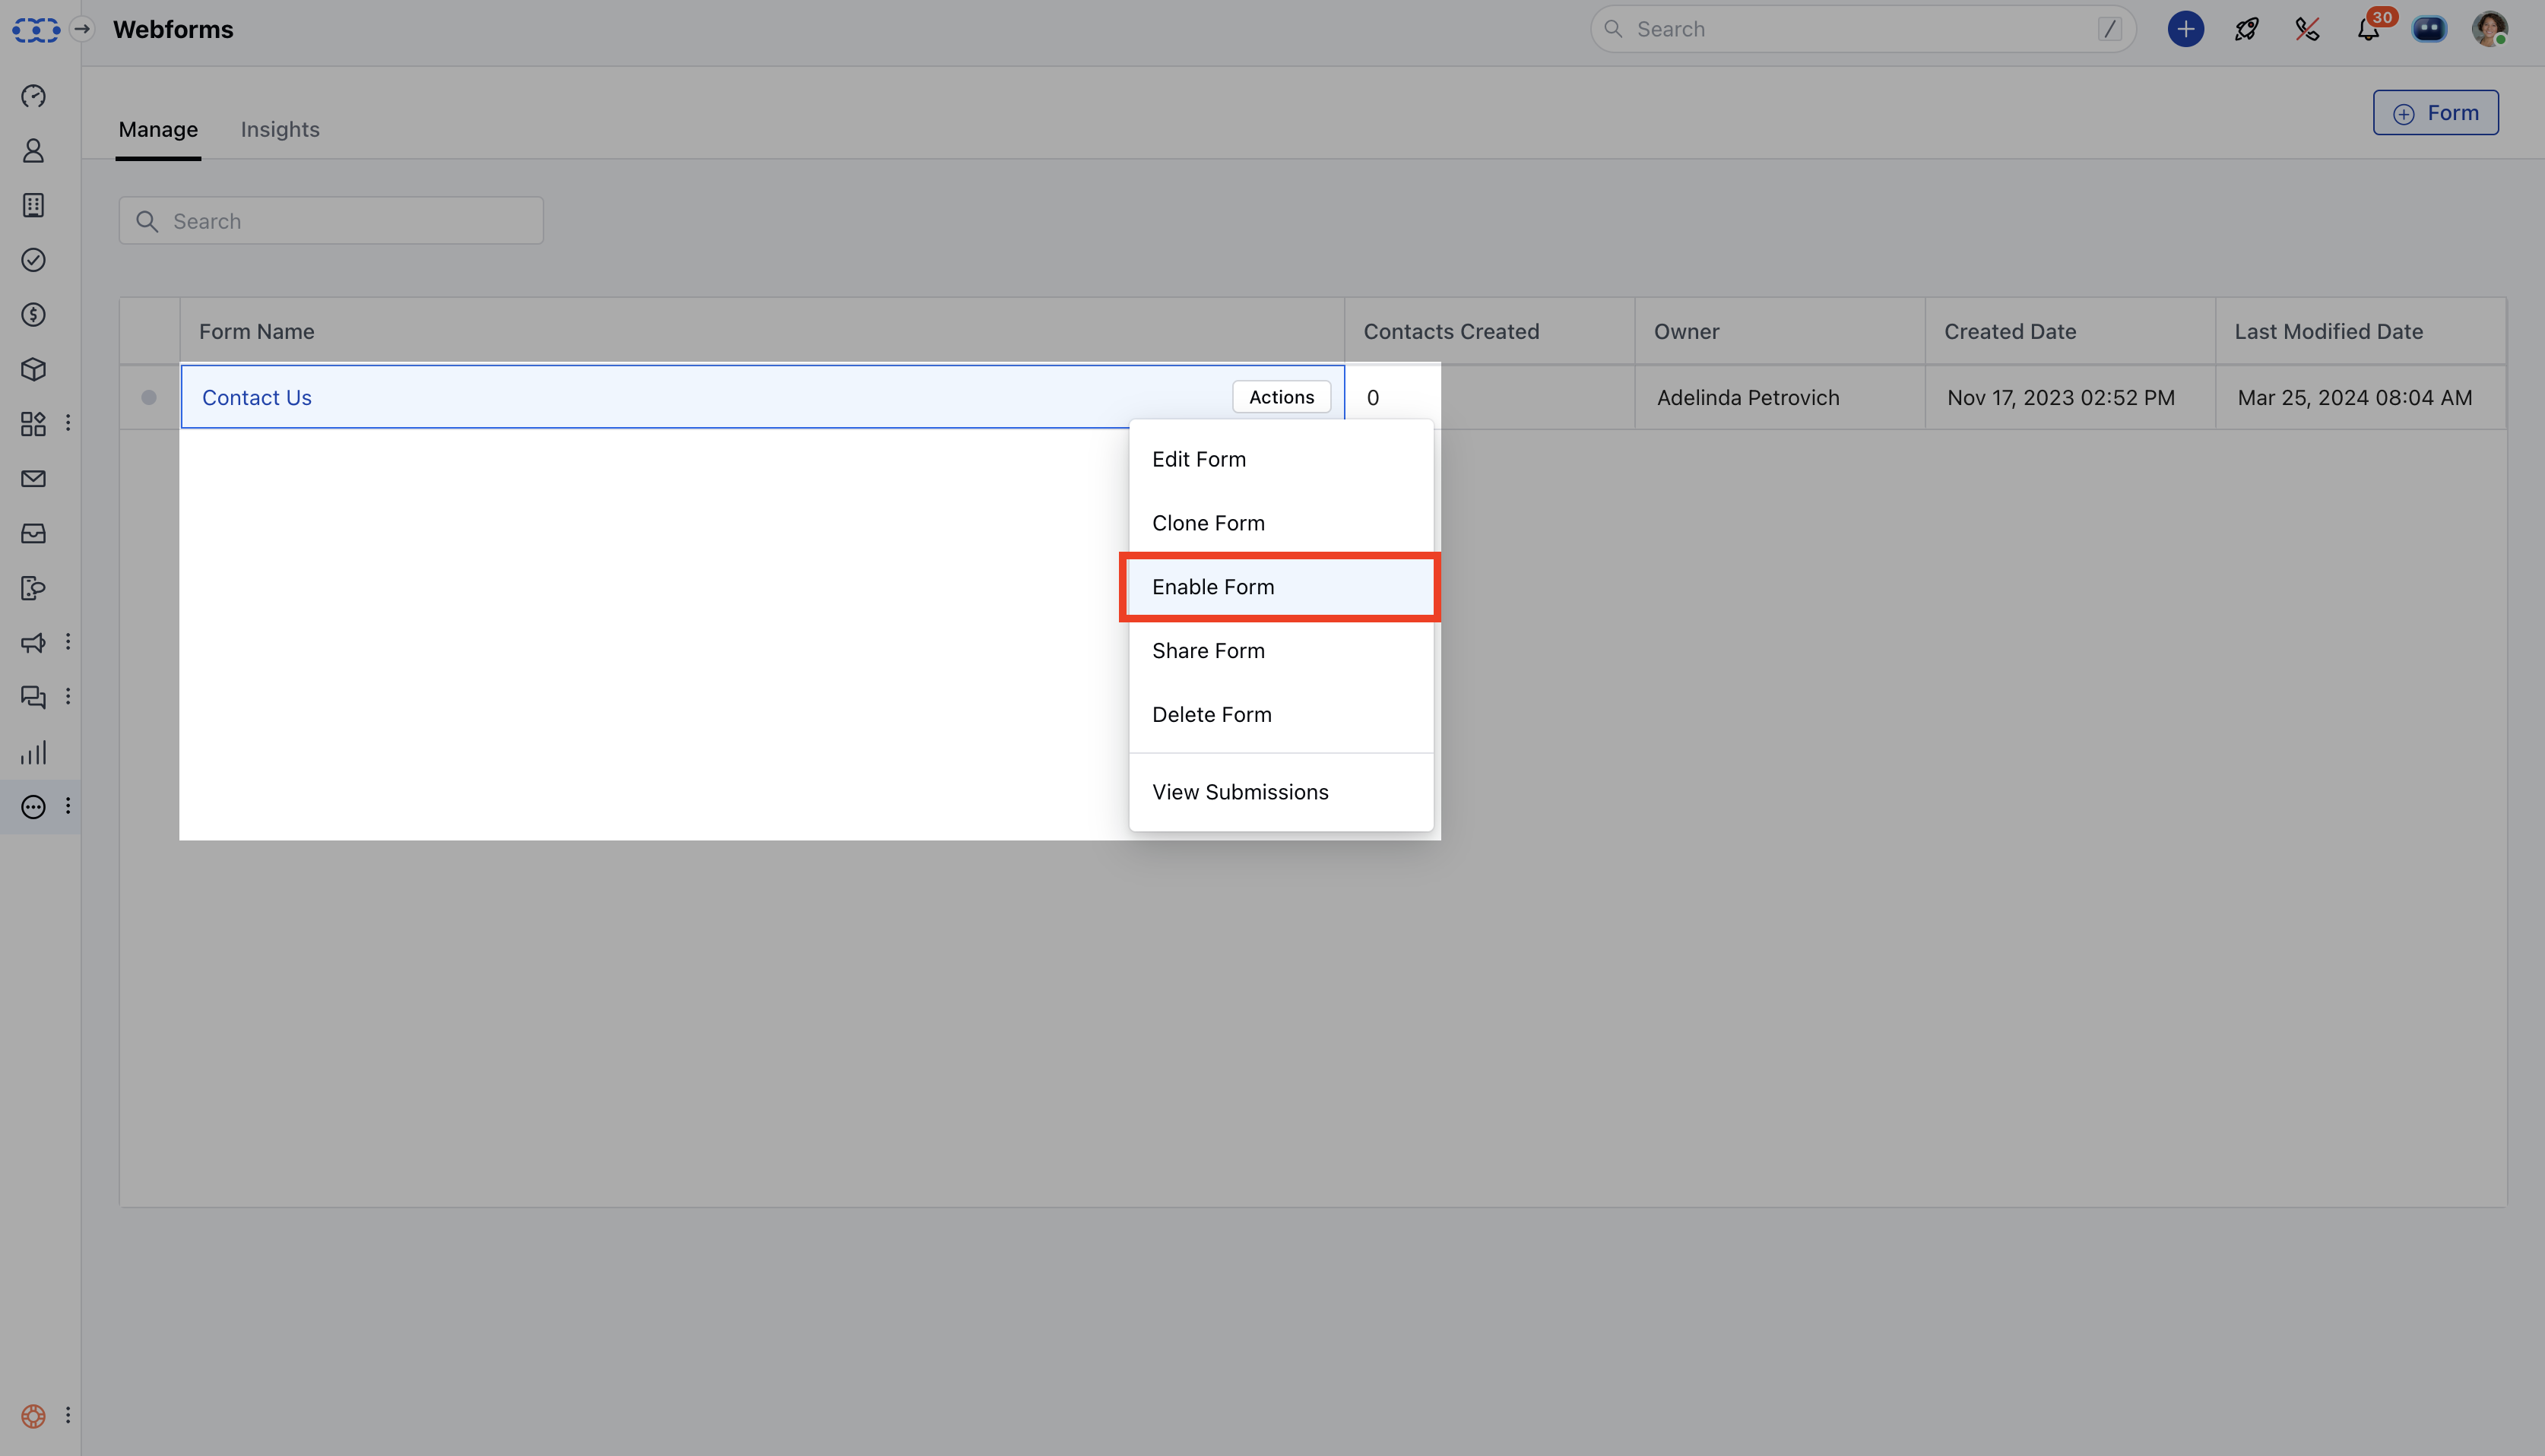The height and width of the screenshot is (1456, 2545).
Task: Choose Enable Form from the menu
Action: (1281, 587)
